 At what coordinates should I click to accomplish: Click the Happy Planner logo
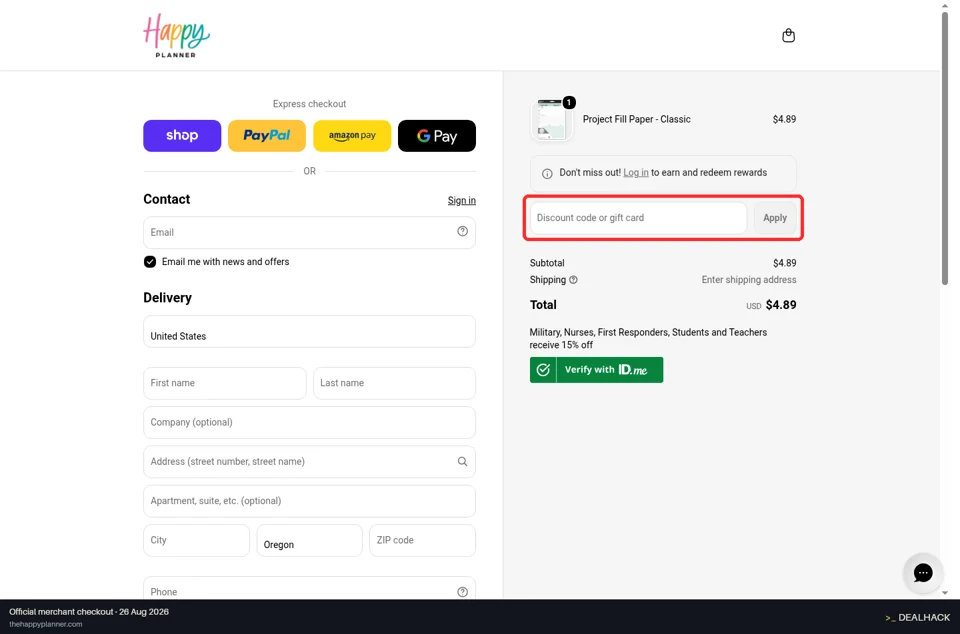tap(176, 35)
